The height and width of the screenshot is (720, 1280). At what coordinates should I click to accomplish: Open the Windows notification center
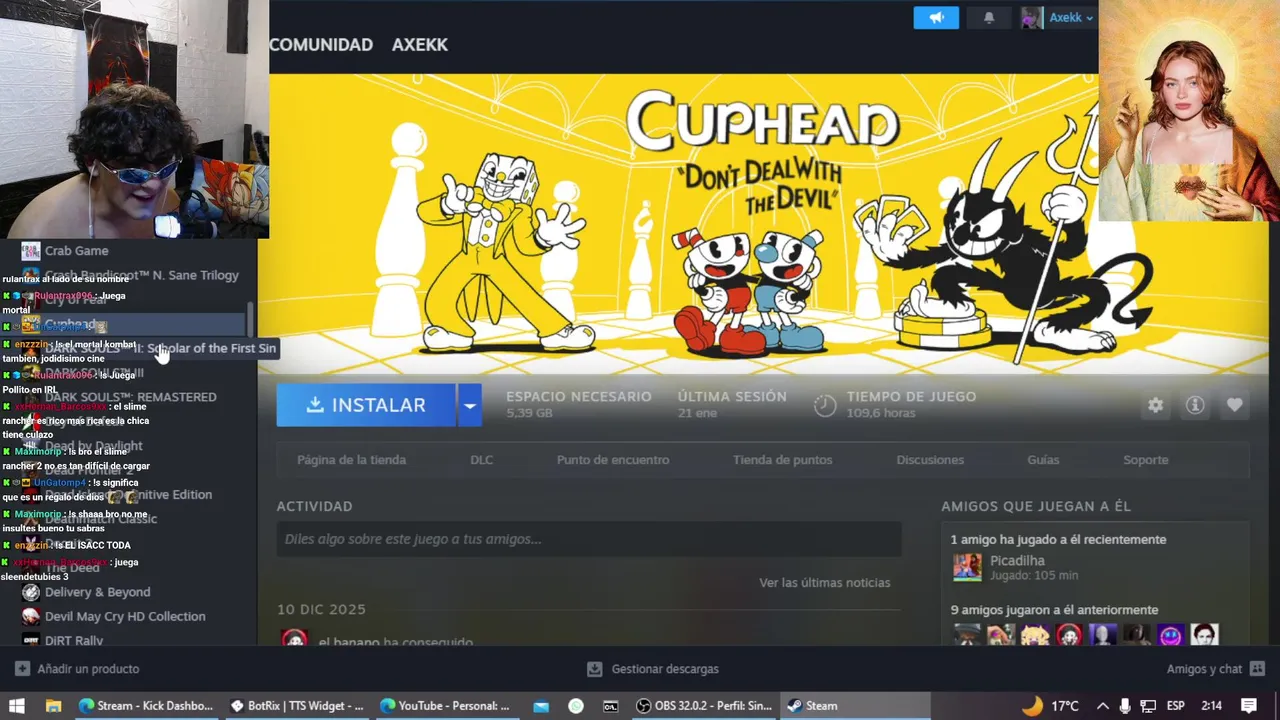tap(1249, 706)
